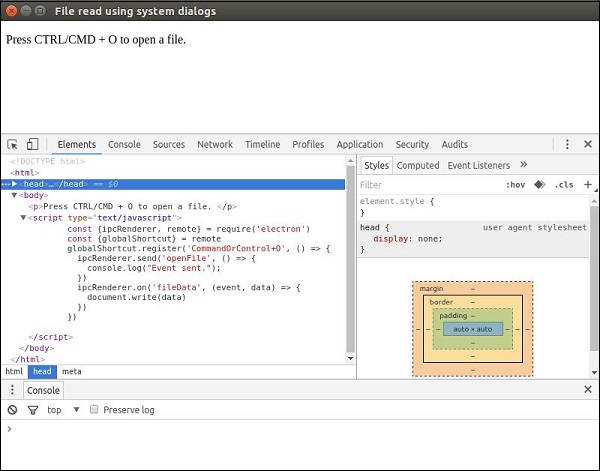Activate the inspect element picker icon

[x=13, y=145]
